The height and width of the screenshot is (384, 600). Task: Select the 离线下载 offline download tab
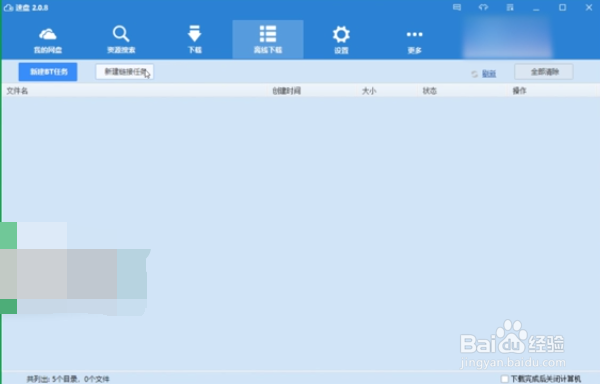pyautogui.click(x=268, y=40)
